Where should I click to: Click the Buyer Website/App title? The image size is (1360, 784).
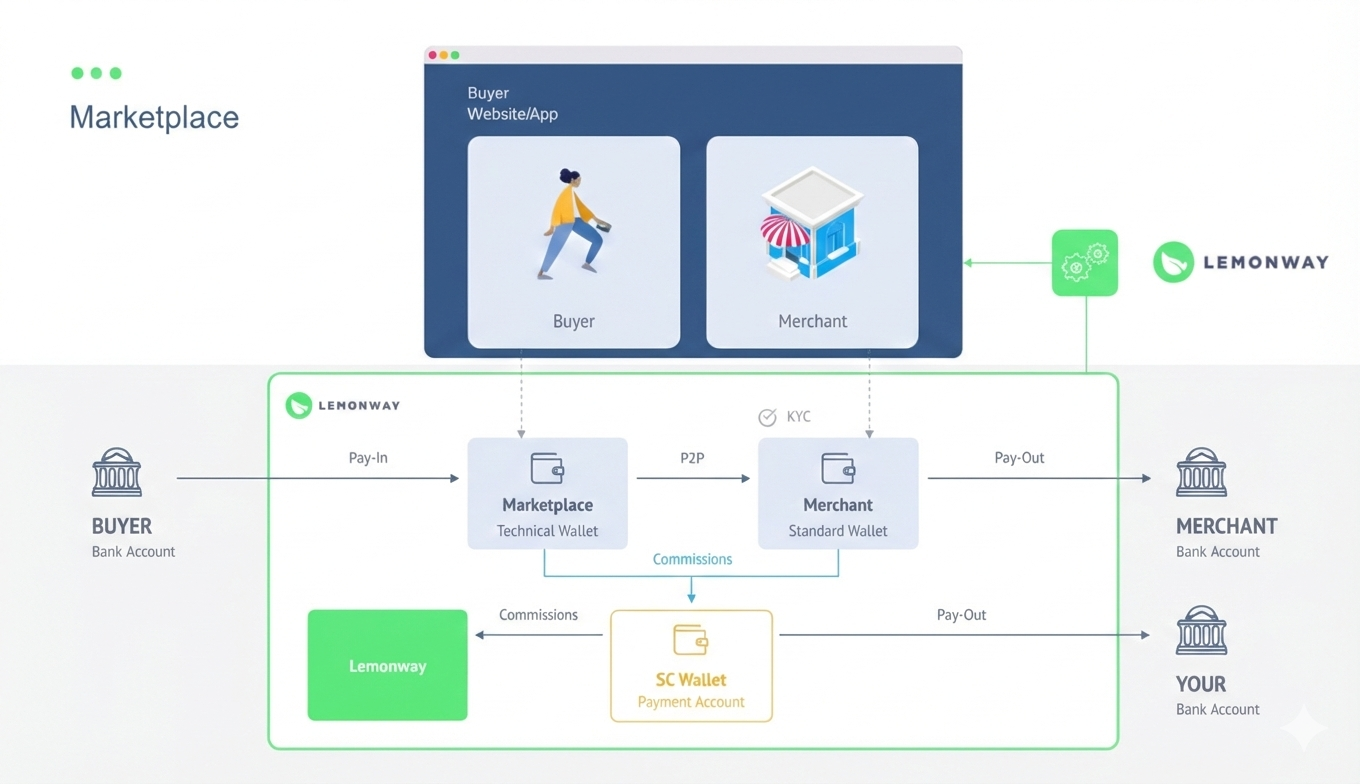pyautogui.click(x=512, y=103)
